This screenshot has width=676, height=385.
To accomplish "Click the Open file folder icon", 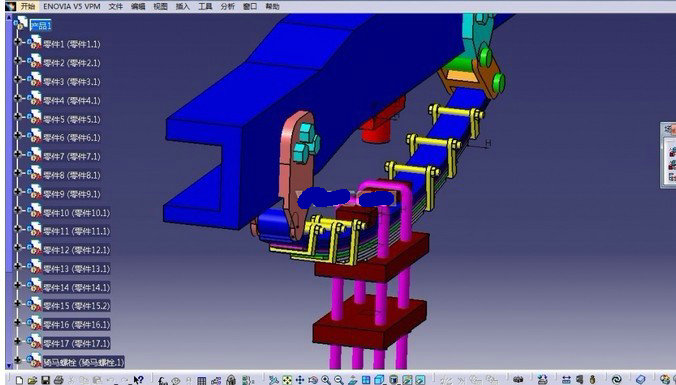I will pos(32,380).
